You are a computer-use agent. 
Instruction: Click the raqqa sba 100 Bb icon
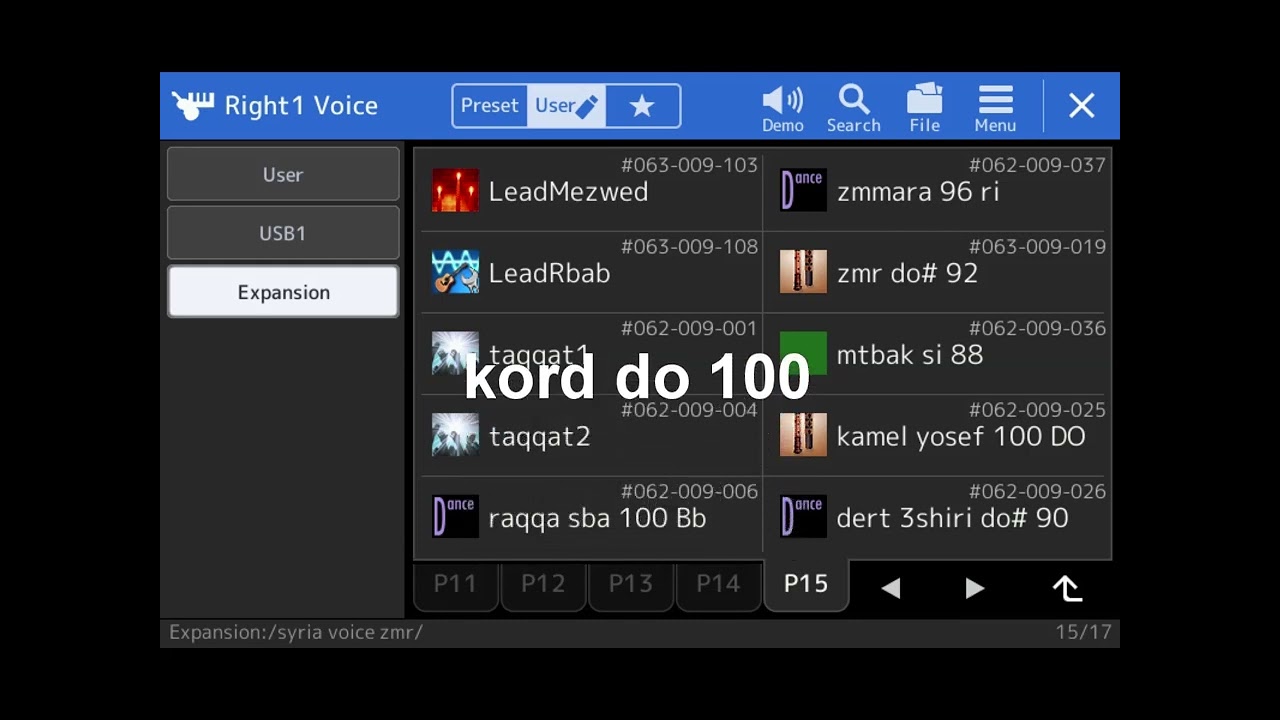click(x=455, y=517)
